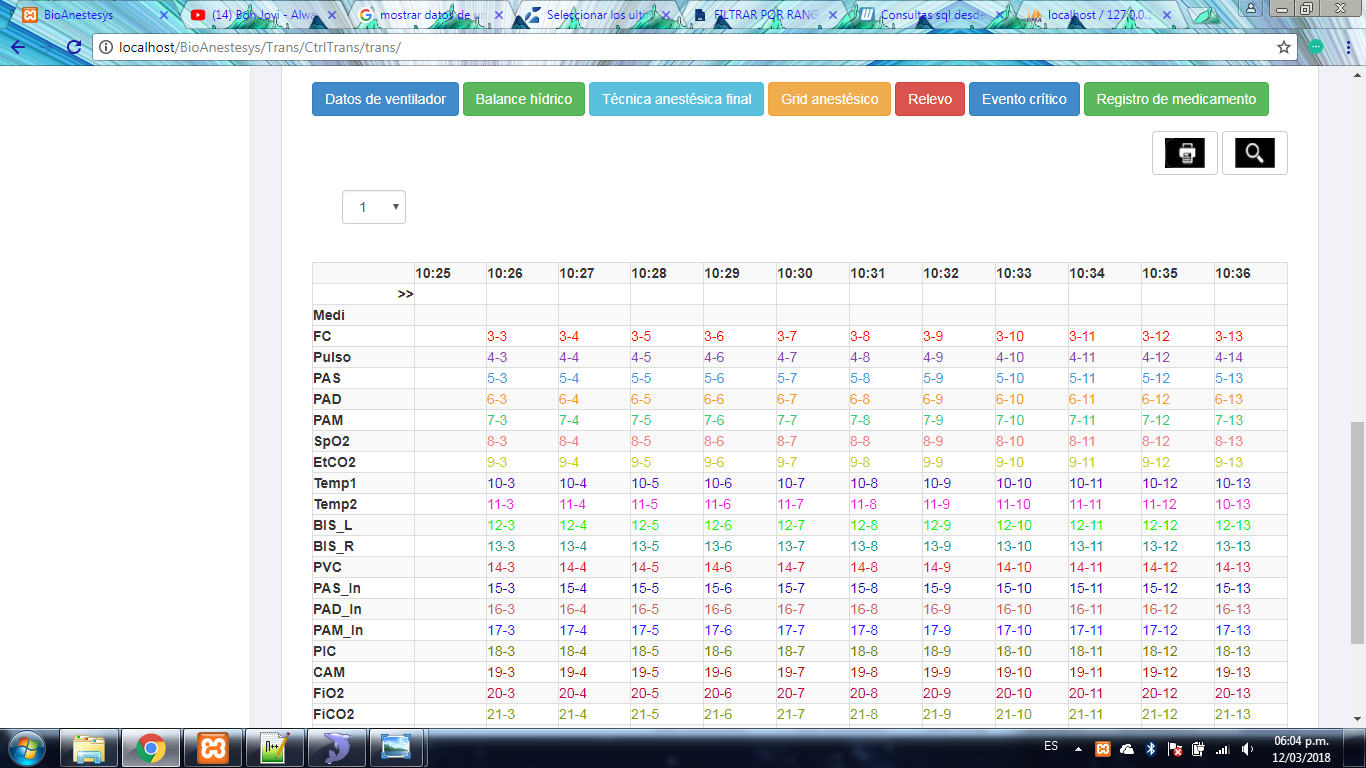The image size is (1366, 768).
Task: Close the Bon Jovi YouTube tab
Action: [x=331, y=15]
